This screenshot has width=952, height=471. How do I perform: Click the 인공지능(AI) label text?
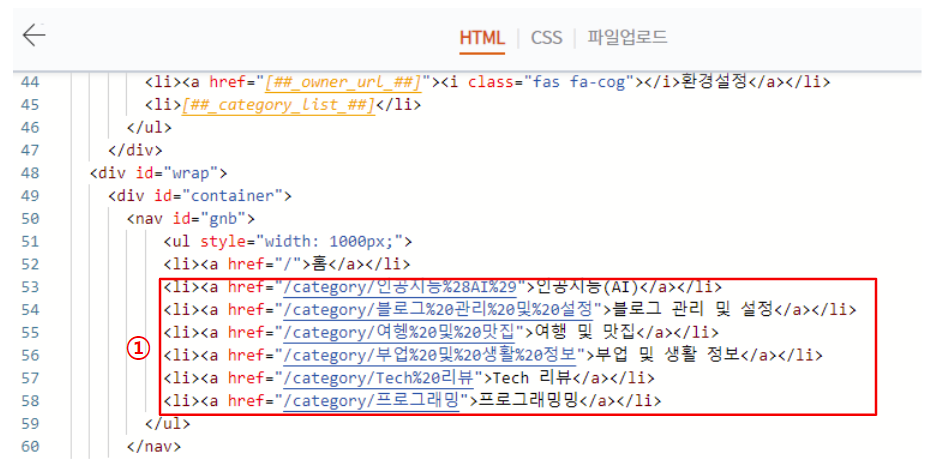[586, 286]
